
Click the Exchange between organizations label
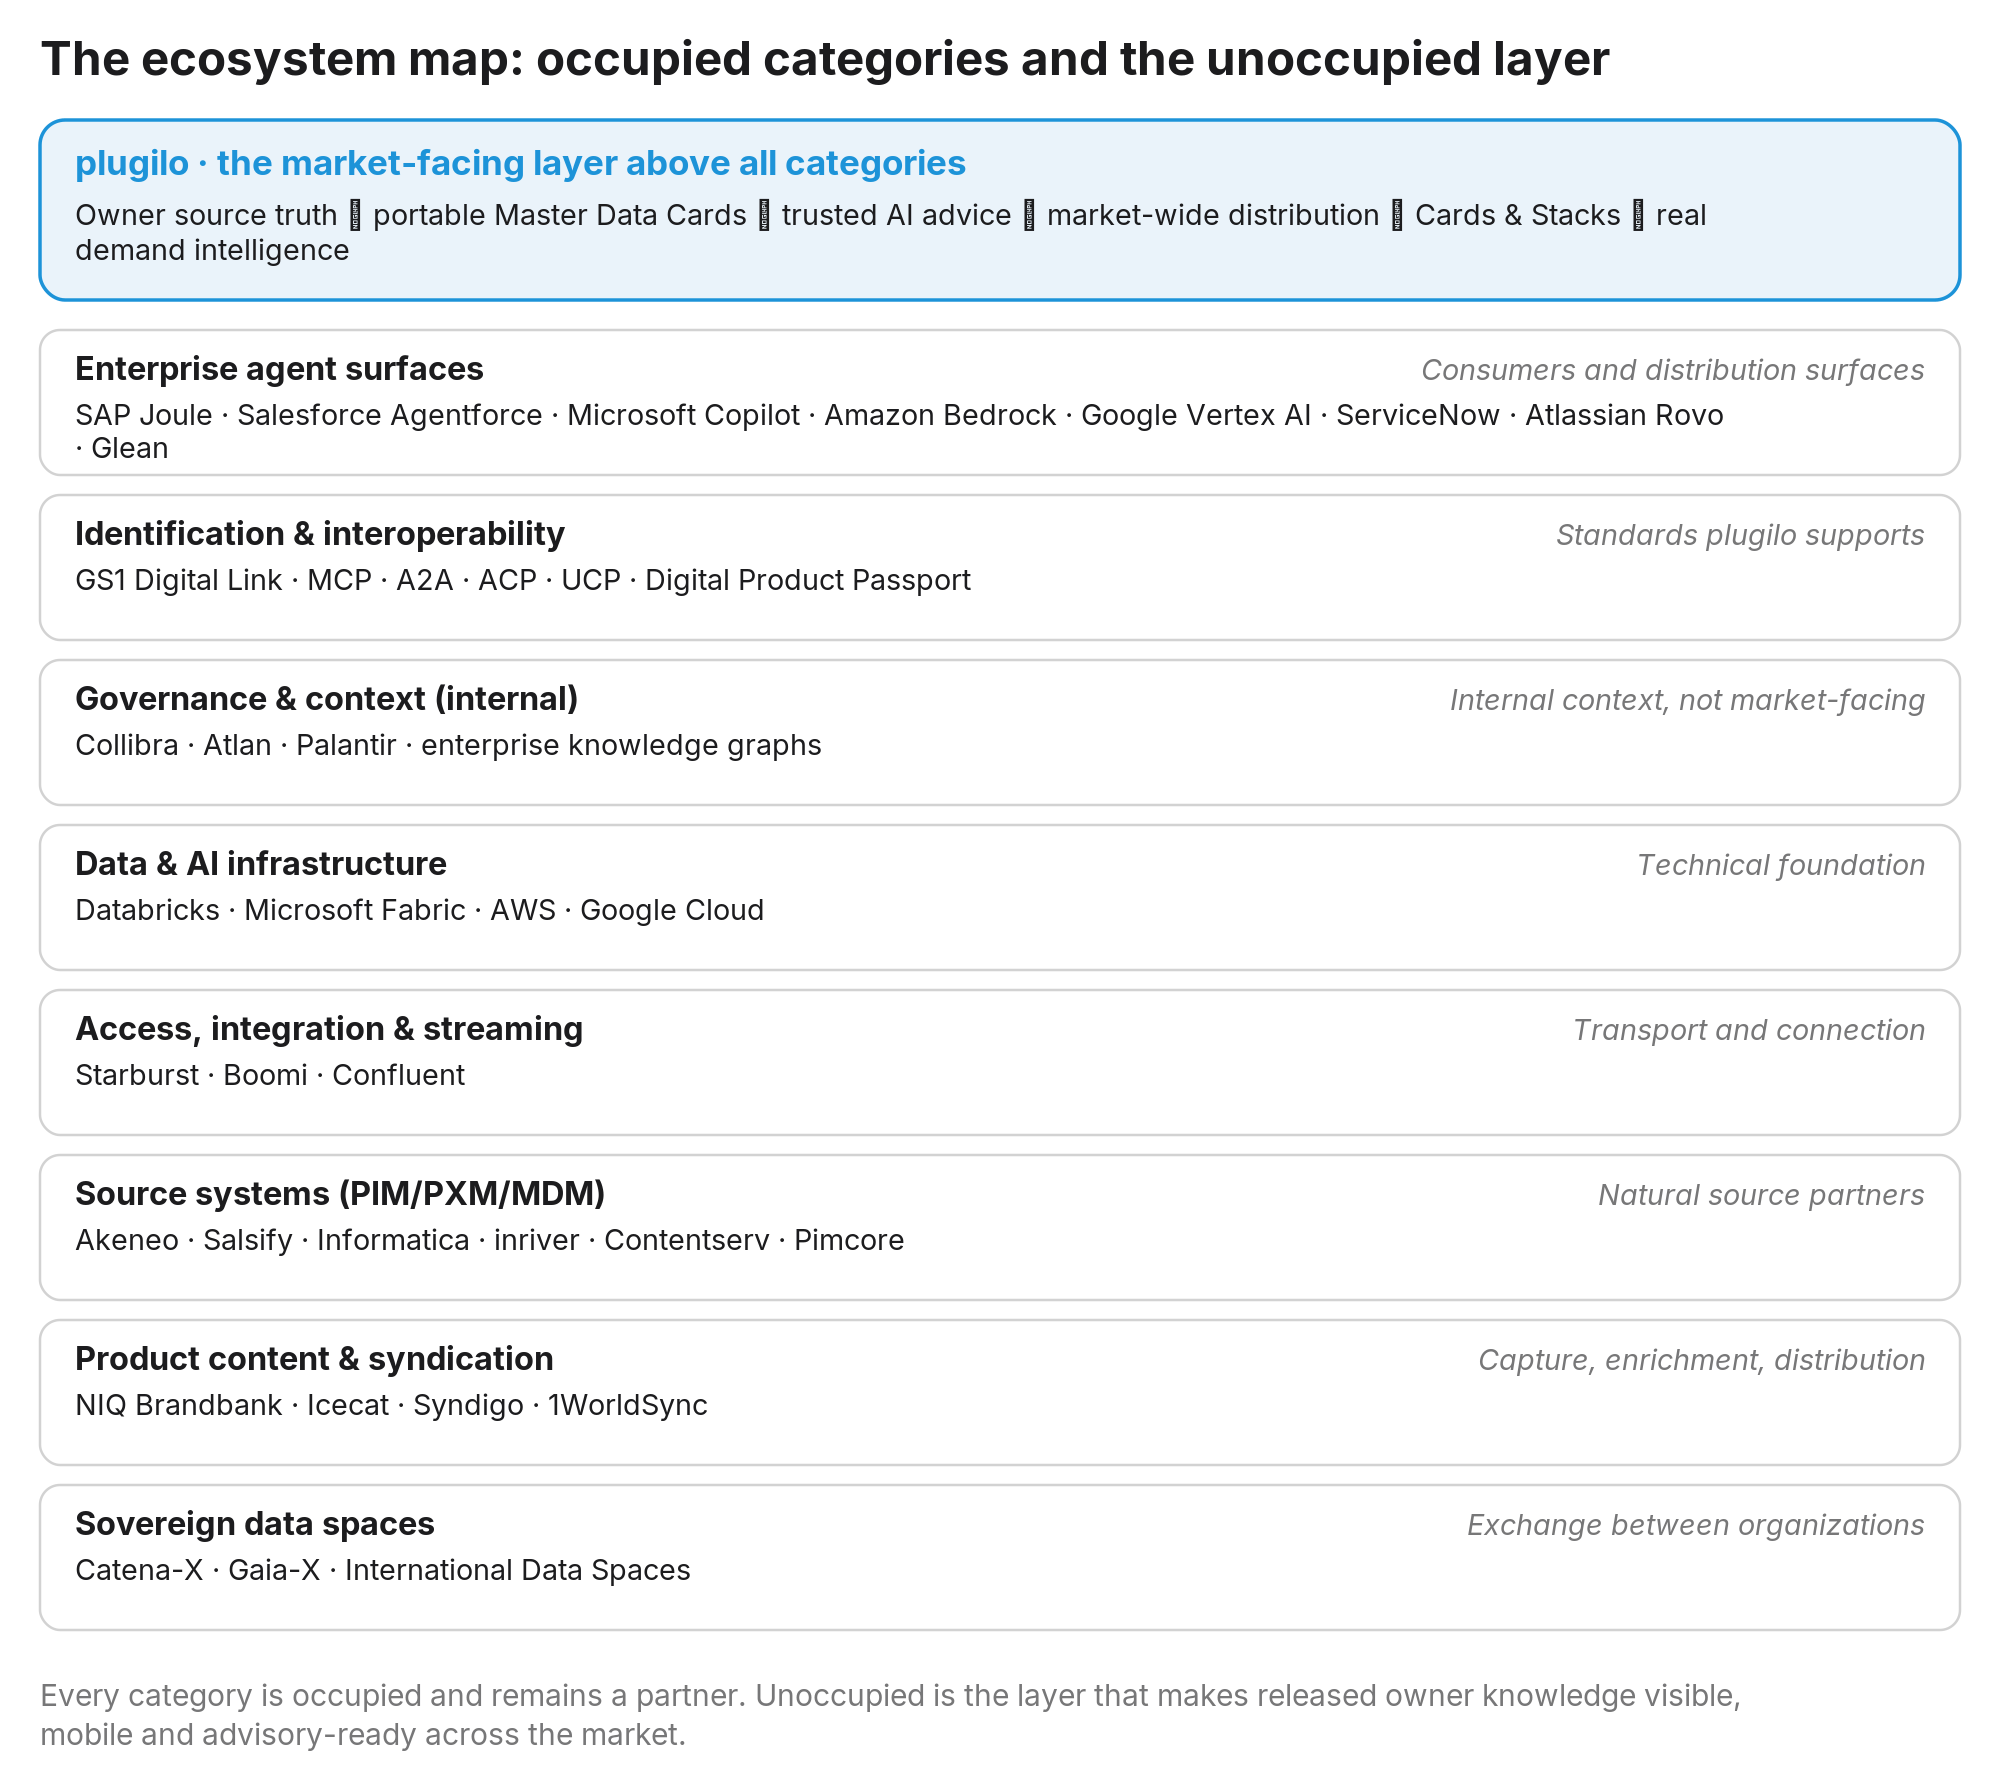click(1695, 1525)
